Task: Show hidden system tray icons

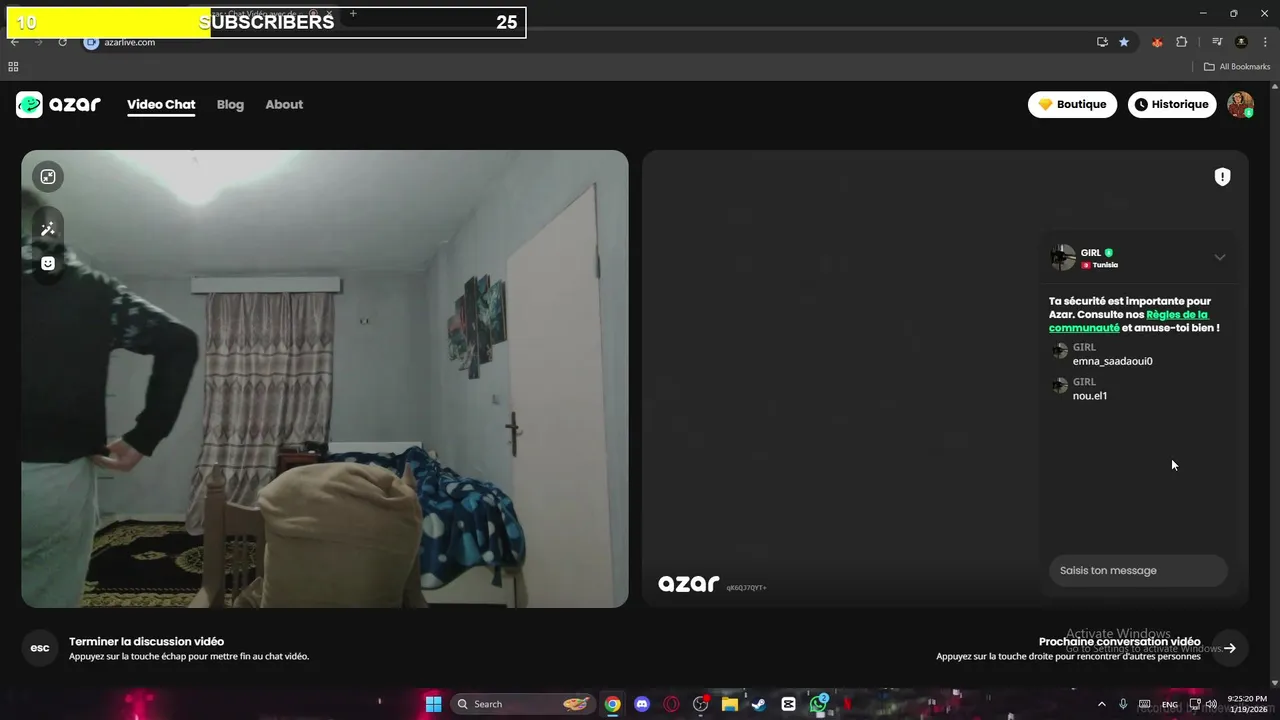Action: pos(1102,704)
